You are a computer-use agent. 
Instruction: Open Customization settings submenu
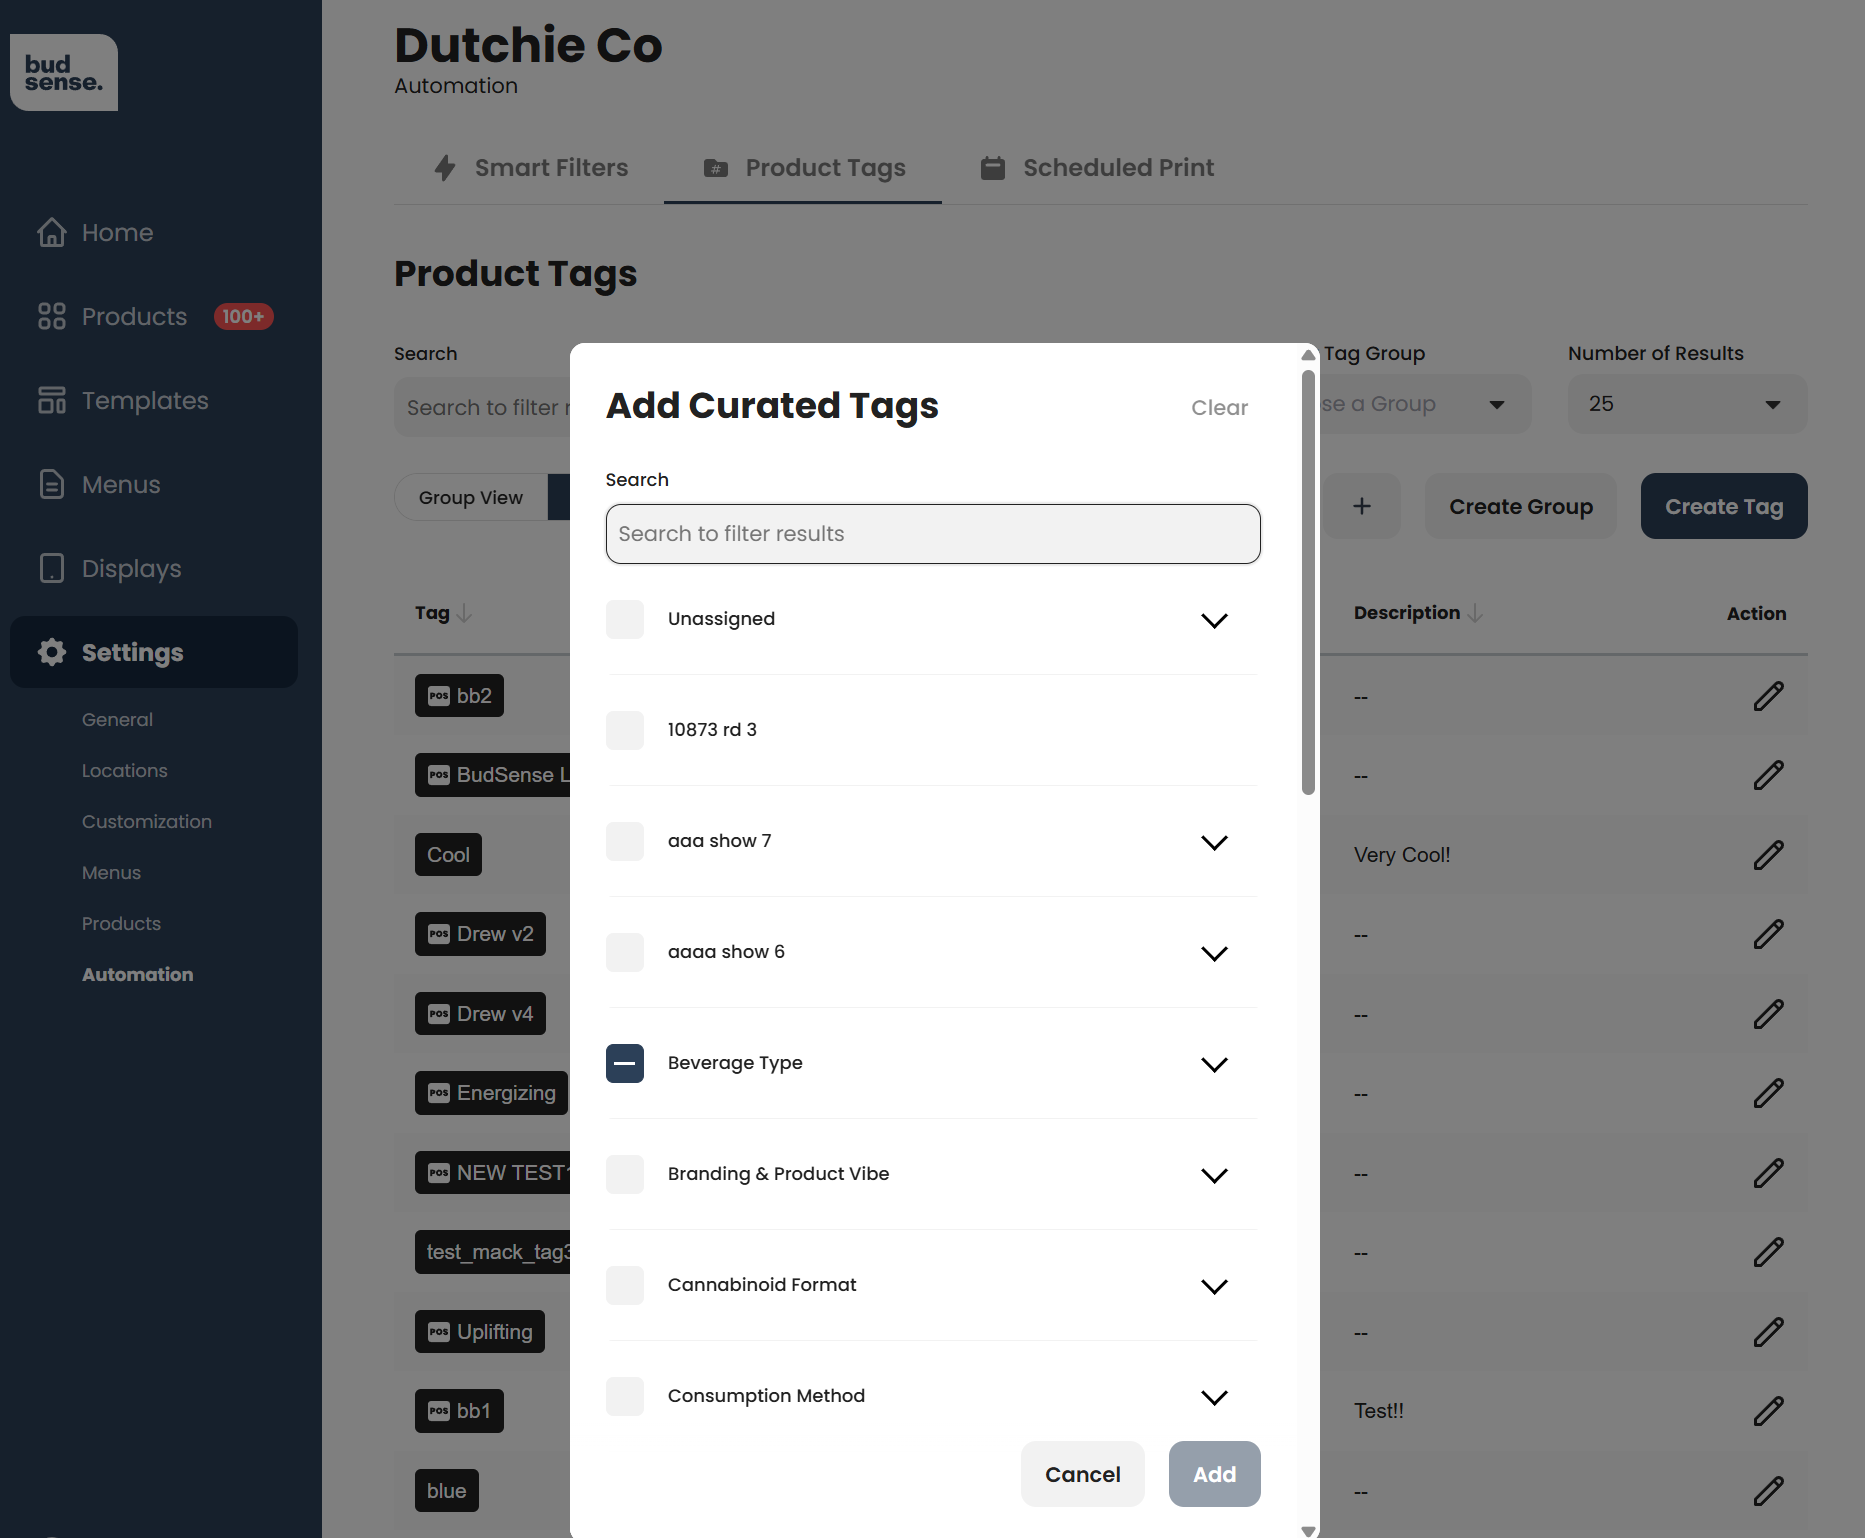coord(147,822)
